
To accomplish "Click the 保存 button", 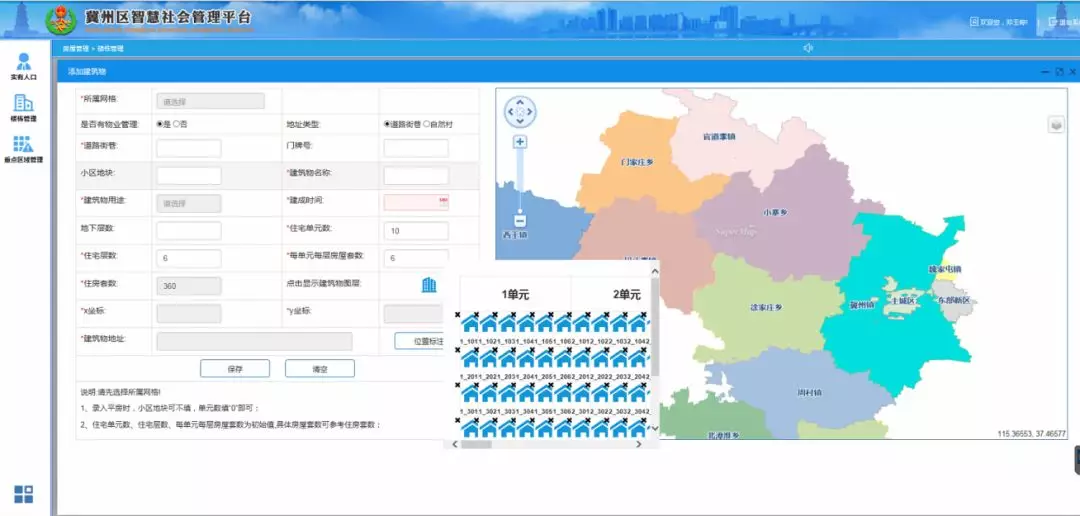I will click(235, 369).
